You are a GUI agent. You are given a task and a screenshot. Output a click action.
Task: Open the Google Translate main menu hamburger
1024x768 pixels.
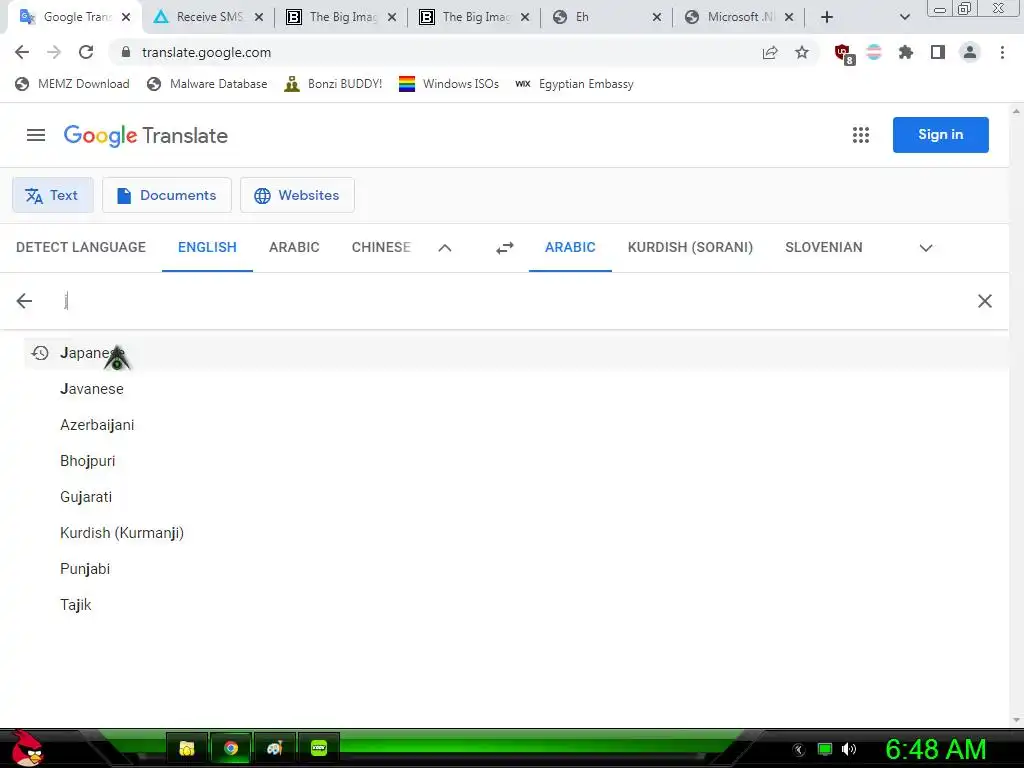[x=36, y=135]
